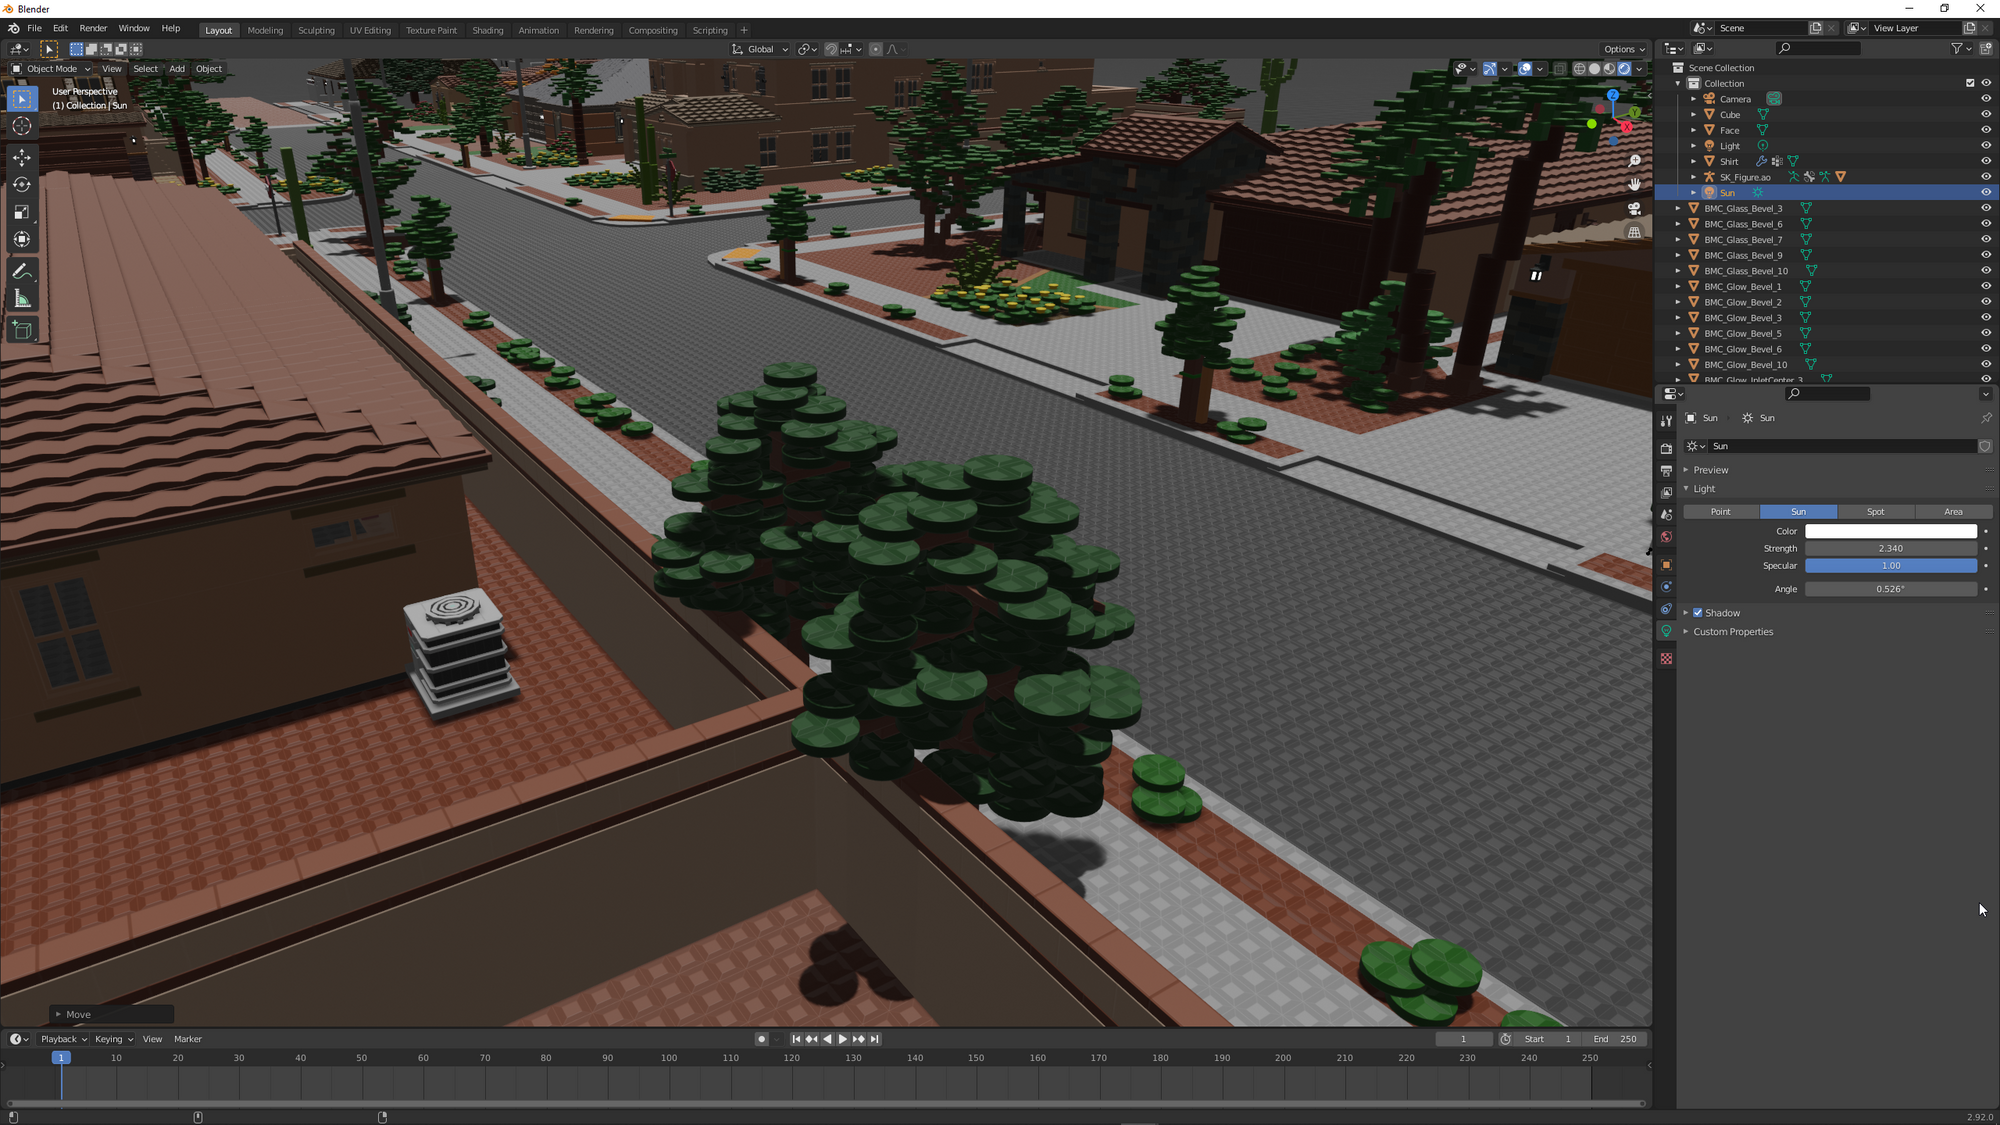
Task: Open the View Layer properties tab
Action: (1666, 493)
